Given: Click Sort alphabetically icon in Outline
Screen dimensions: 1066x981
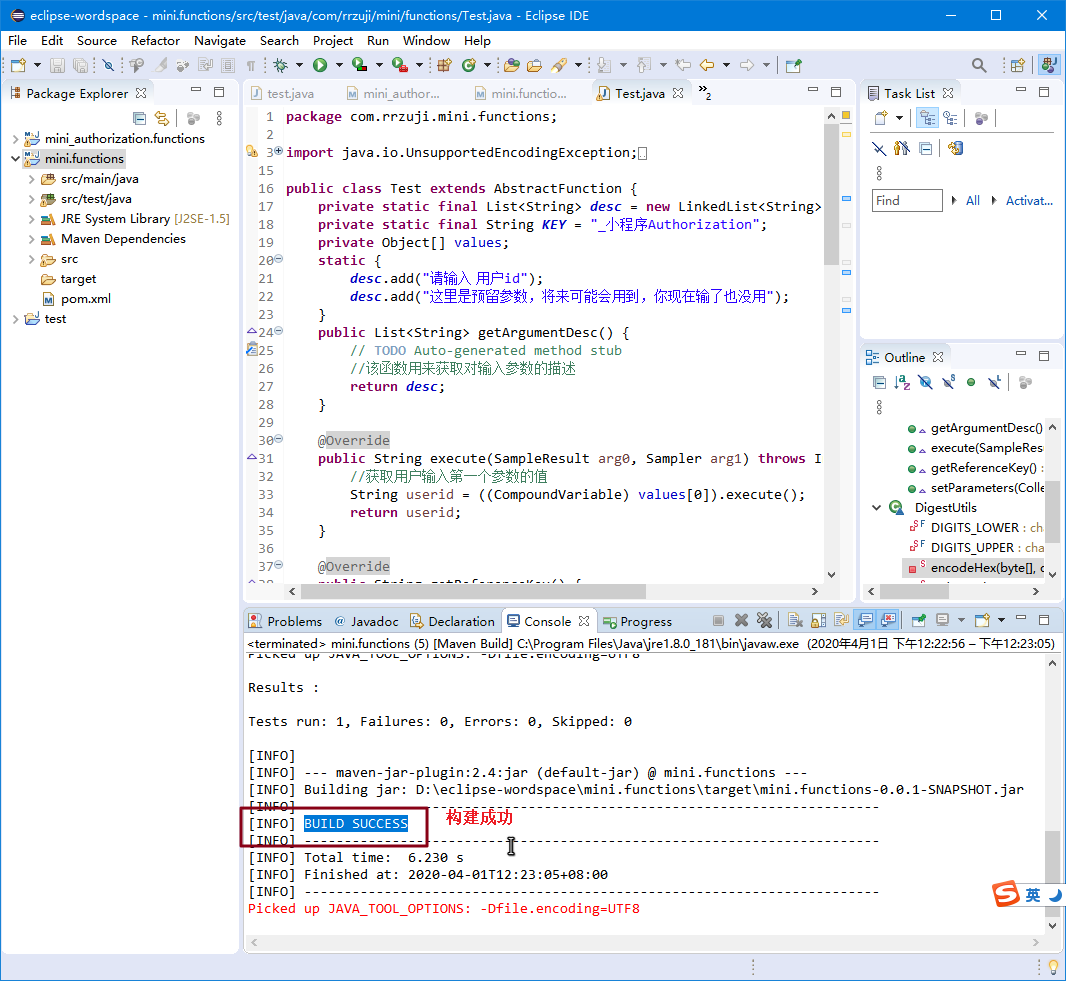Looking at the screenshot, I should click(902, 382).
